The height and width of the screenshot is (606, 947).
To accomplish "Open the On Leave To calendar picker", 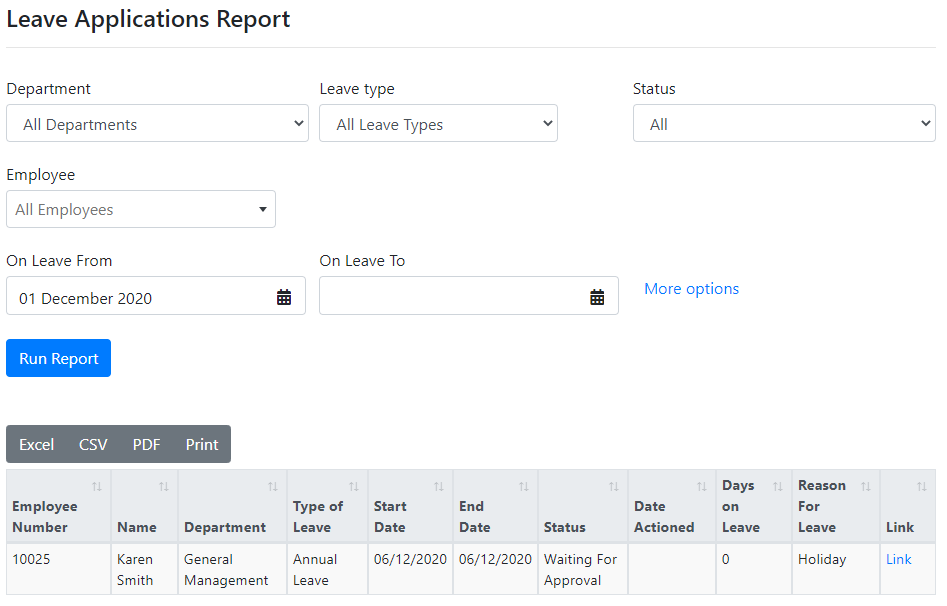I will (x=598, y=296).
